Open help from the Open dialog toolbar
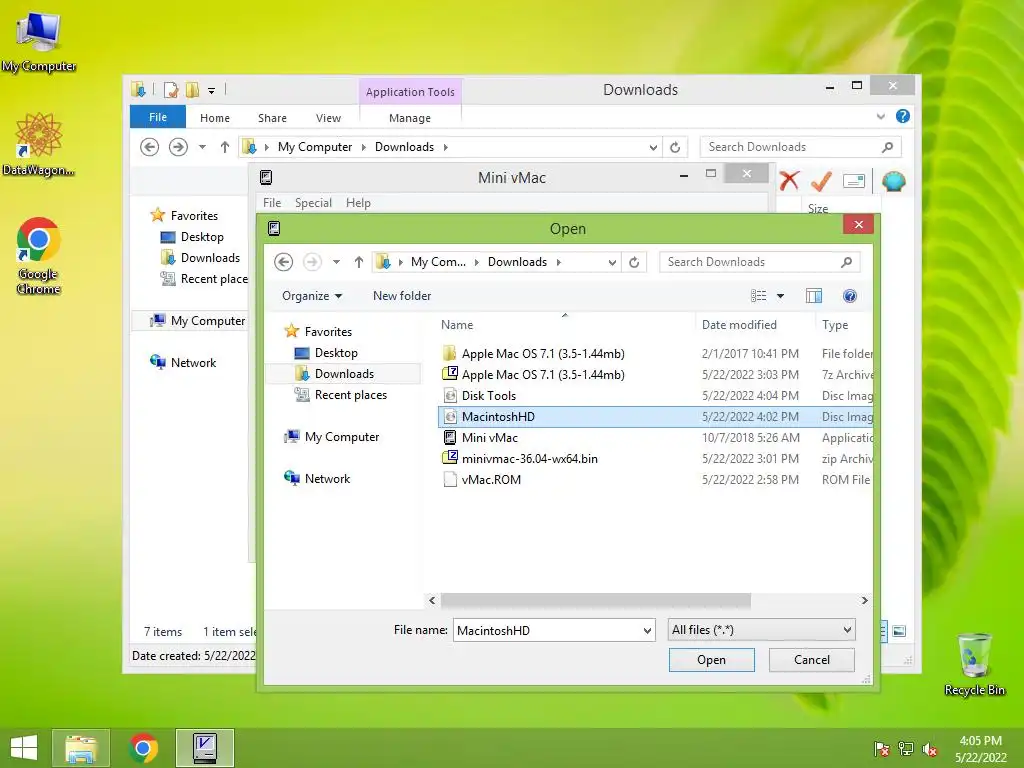The image size is (1024, 768). pos(850,296)
